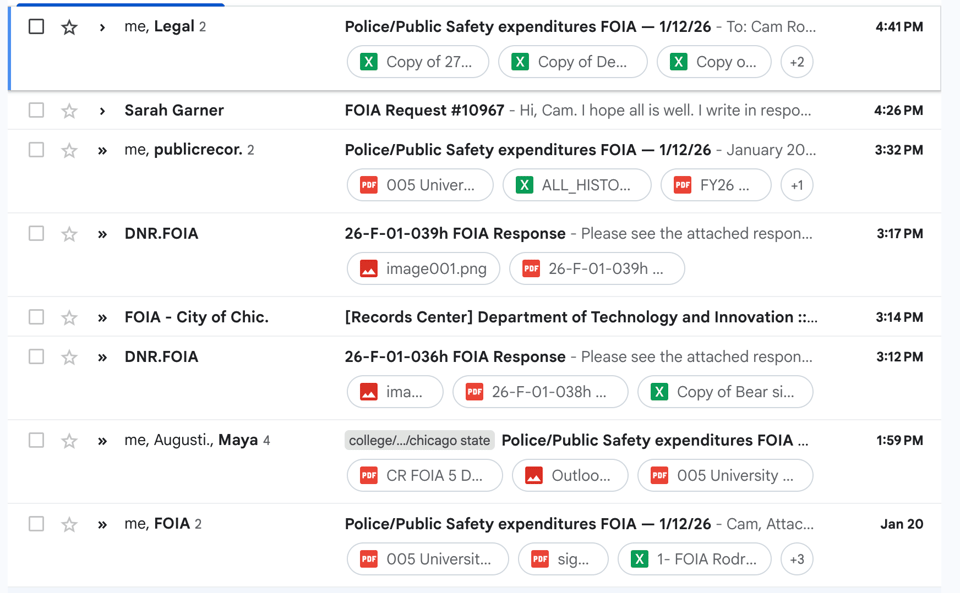
Task: Open the Records Center Department of Technology email
Action: (580, 317)
